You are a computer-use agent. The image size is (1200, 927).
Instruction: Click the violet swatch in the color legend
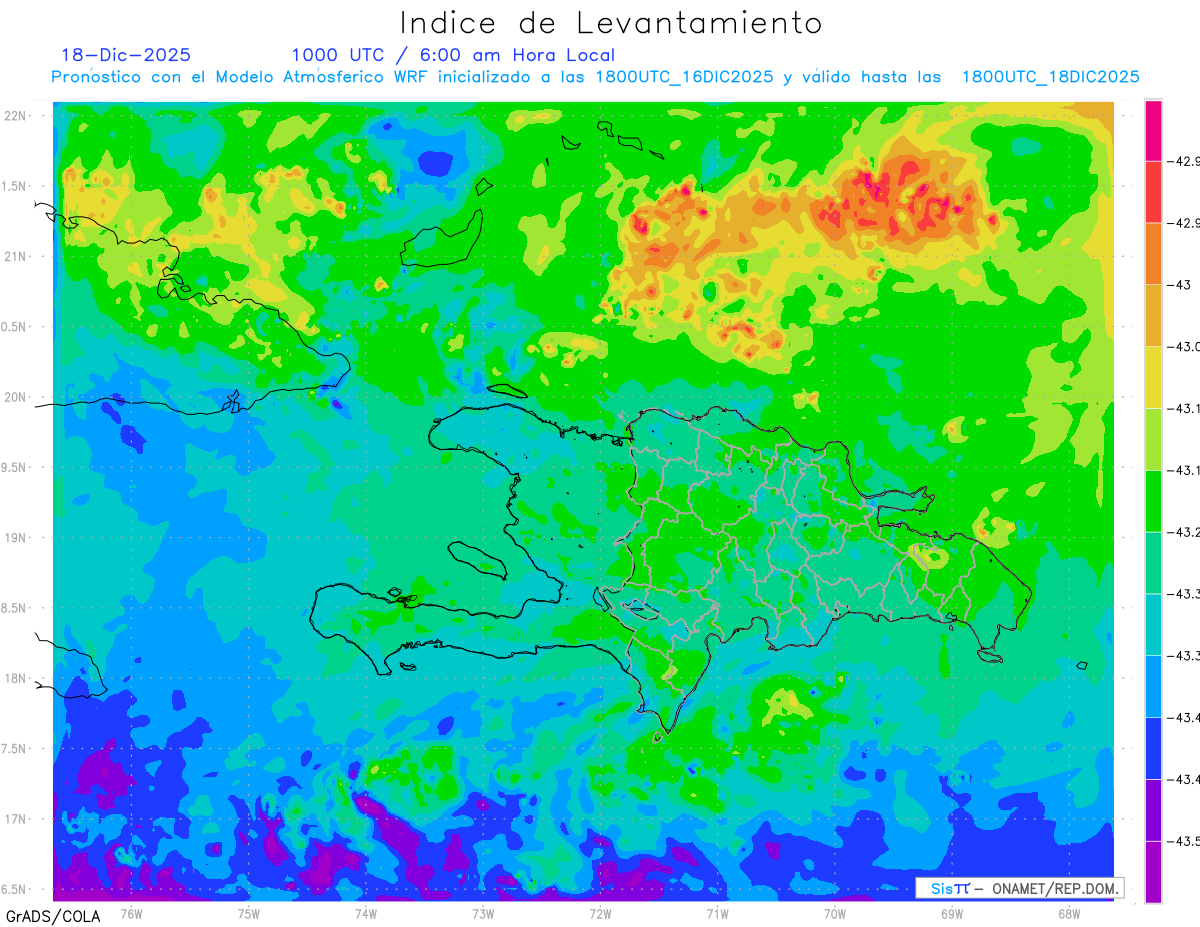1153,811
